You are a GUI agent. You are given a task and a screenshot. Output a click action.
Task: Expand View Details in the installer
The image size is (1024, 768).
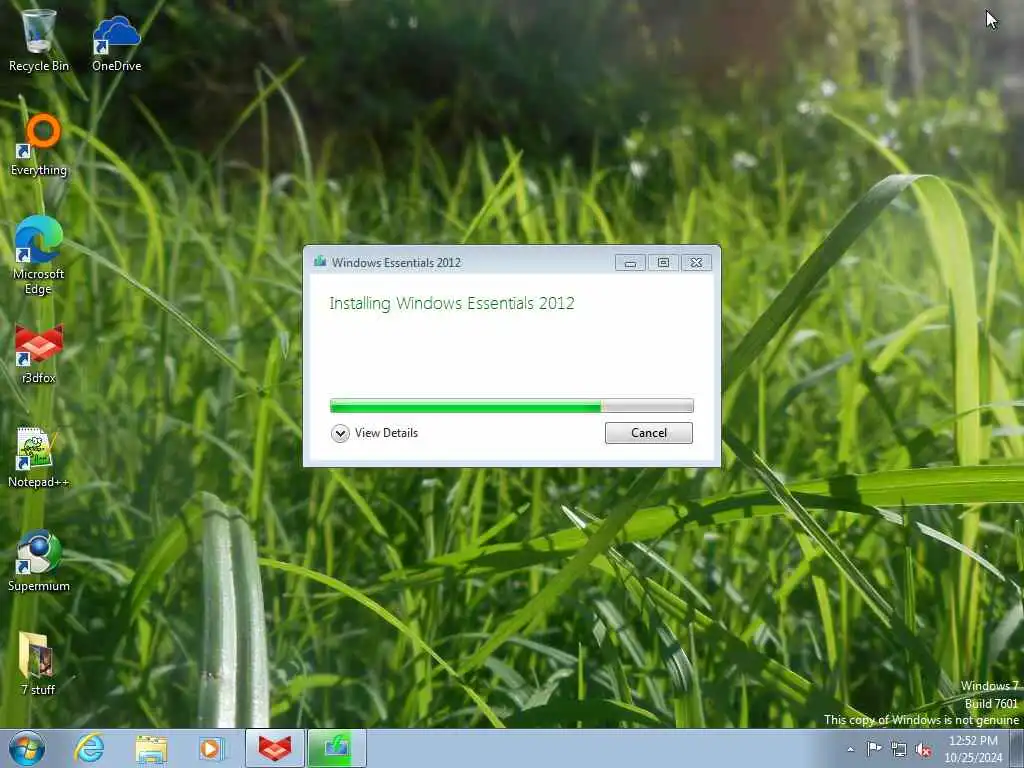tap(374, 433)
